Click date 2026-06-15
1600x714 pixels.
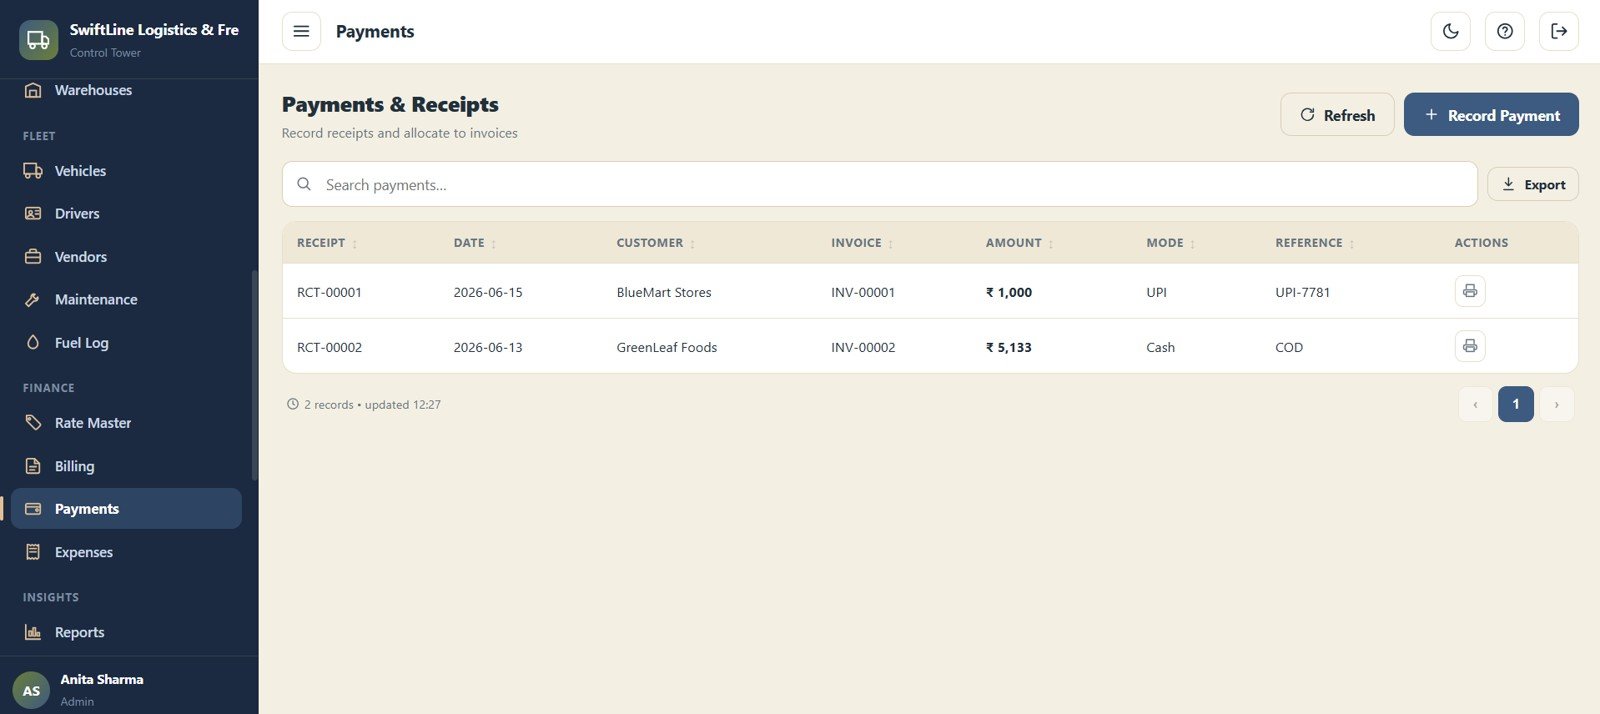(488, 292)
